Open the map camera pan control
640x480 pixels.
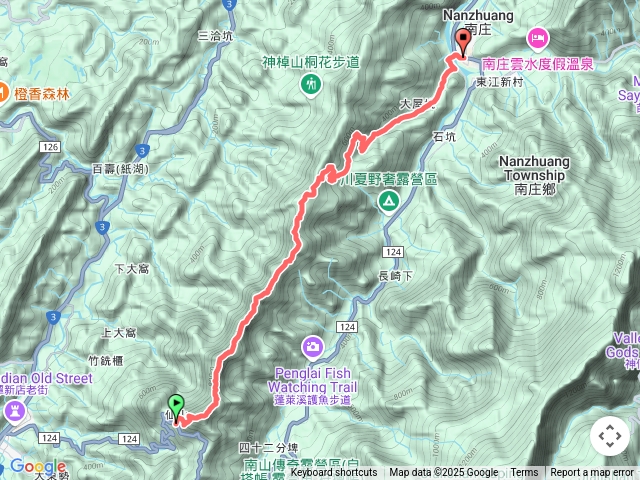coord(609,436)
